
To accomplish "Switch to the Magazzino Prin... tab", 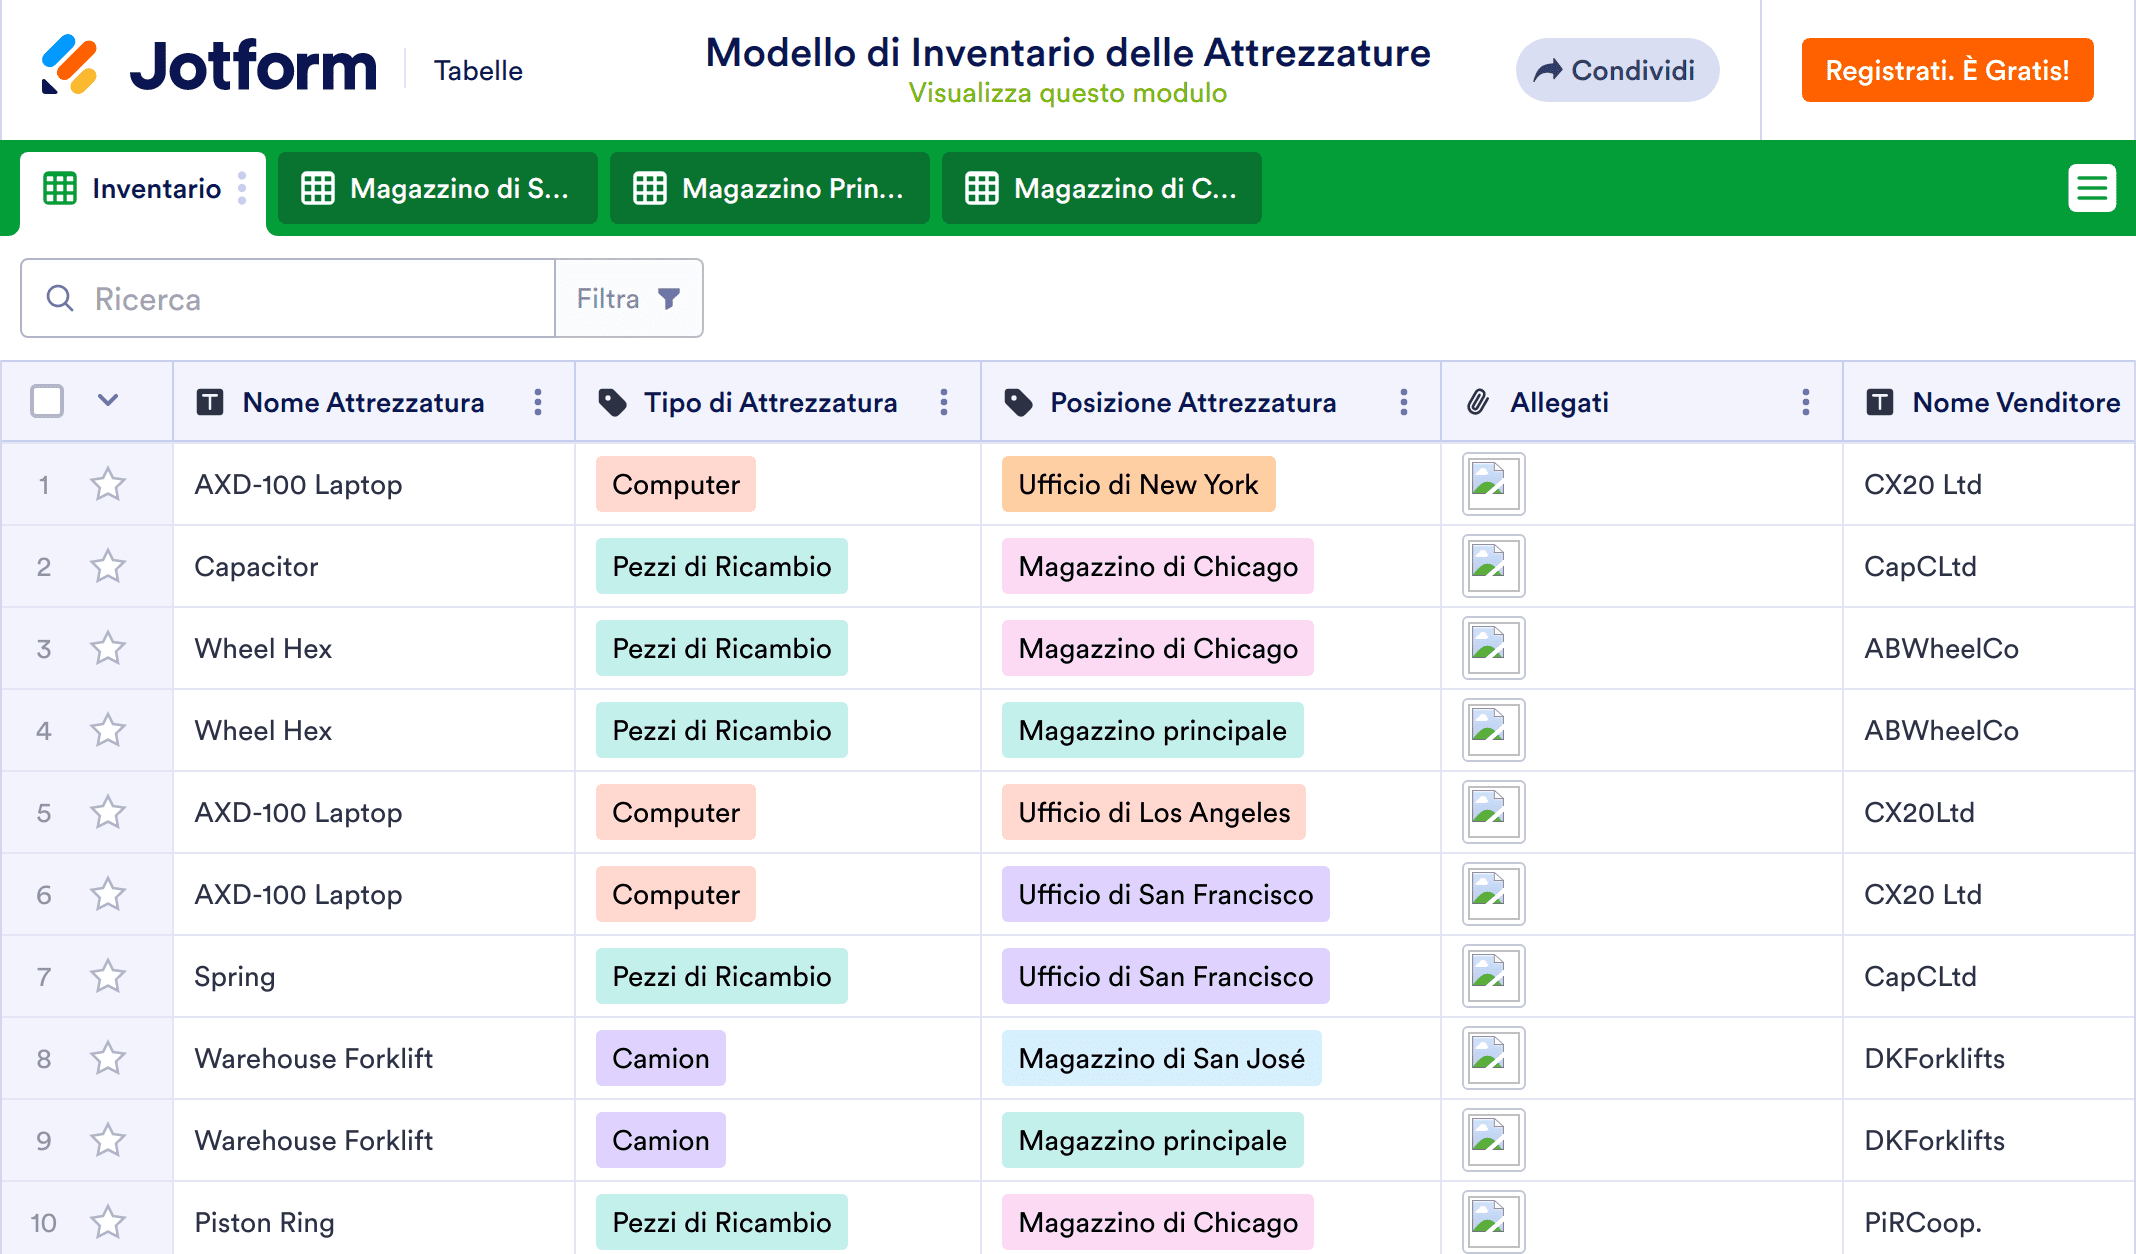I will click(769, 188).
